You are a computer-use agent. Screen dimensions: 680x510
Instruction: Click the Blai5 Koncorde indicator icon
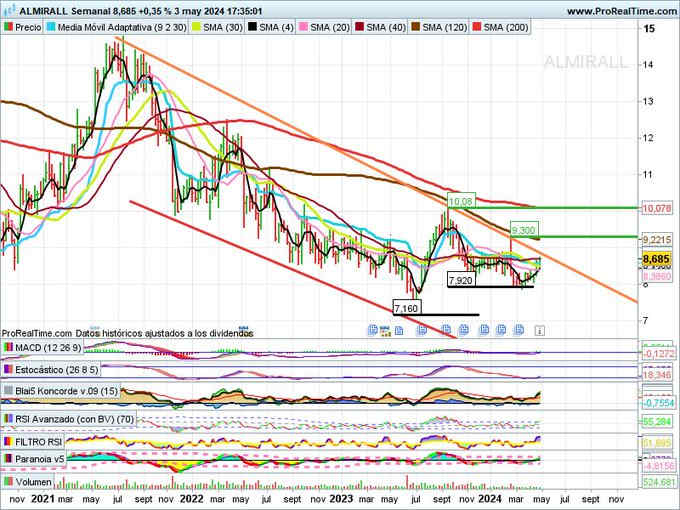pos(8,391)
